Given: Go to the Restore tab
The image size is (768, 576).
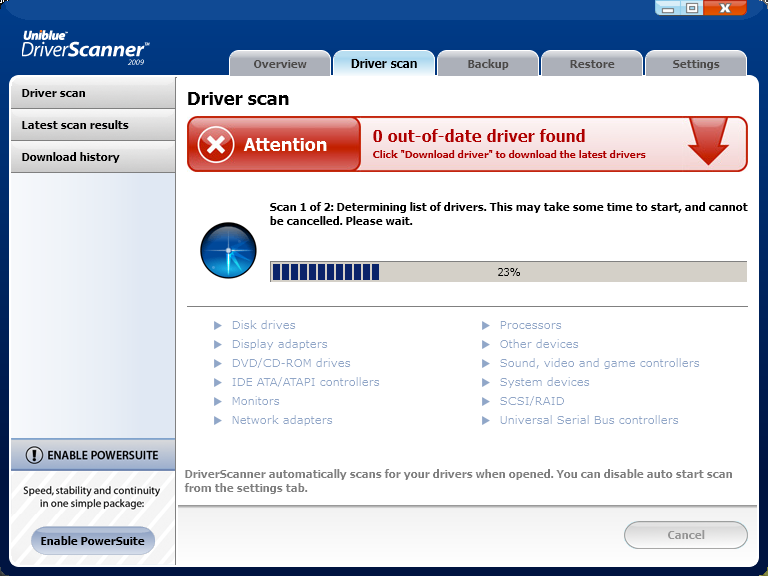Looking at the screenshot, I should 592,64.
